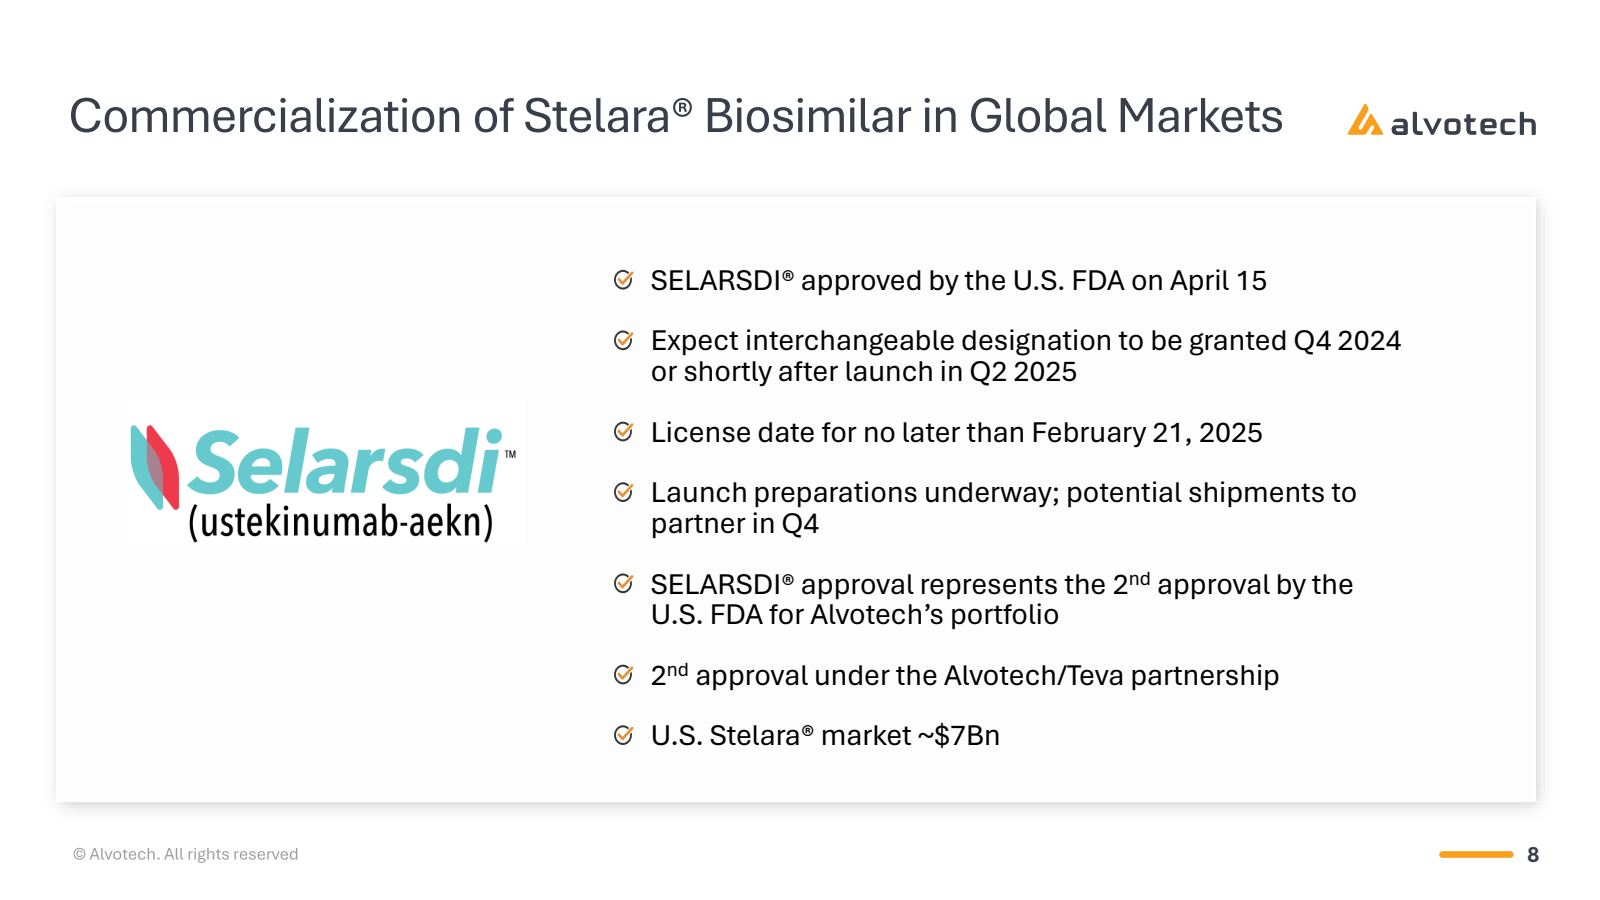Click checkmark beside interchangeable designation bullet

click(623, 341)
